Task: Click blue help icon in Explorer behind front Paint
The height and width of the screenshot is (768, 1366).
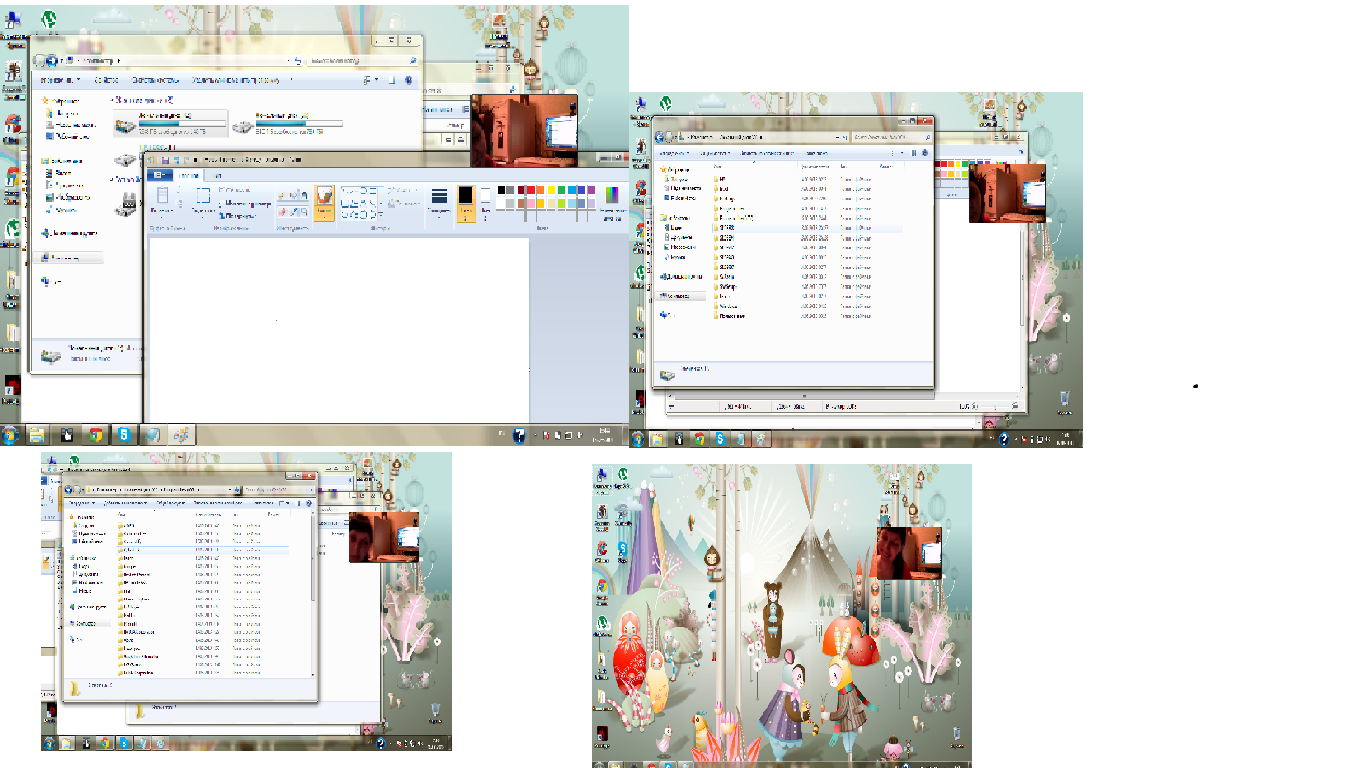Action: pos(409,80)
